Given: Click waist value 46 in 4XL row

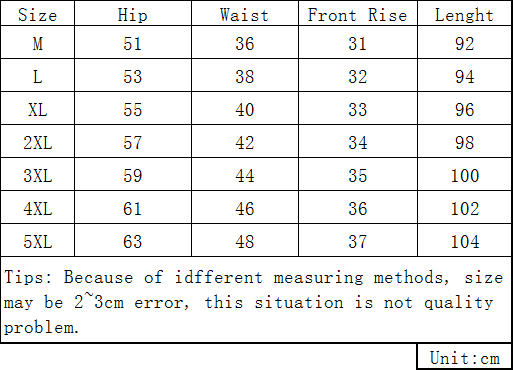Looking at the screenshot, I should click(x=245, y=208).
